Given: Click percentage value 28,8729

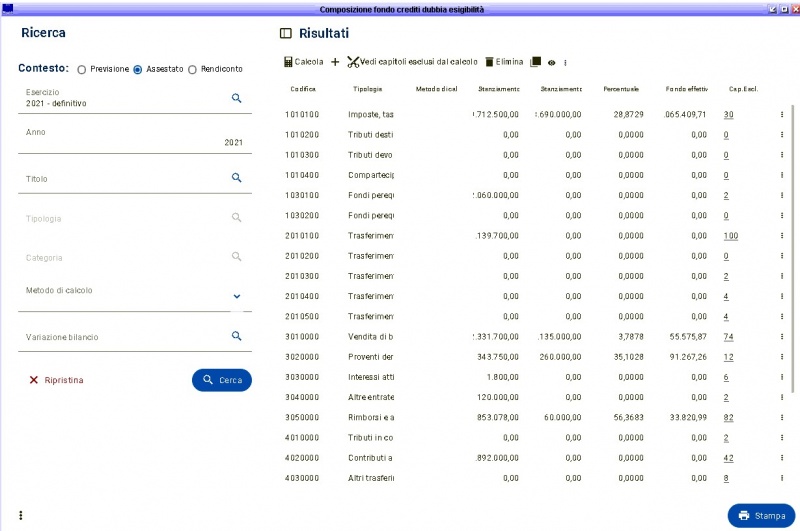Looking at the screenshot, I should click(x=628, y=115).
